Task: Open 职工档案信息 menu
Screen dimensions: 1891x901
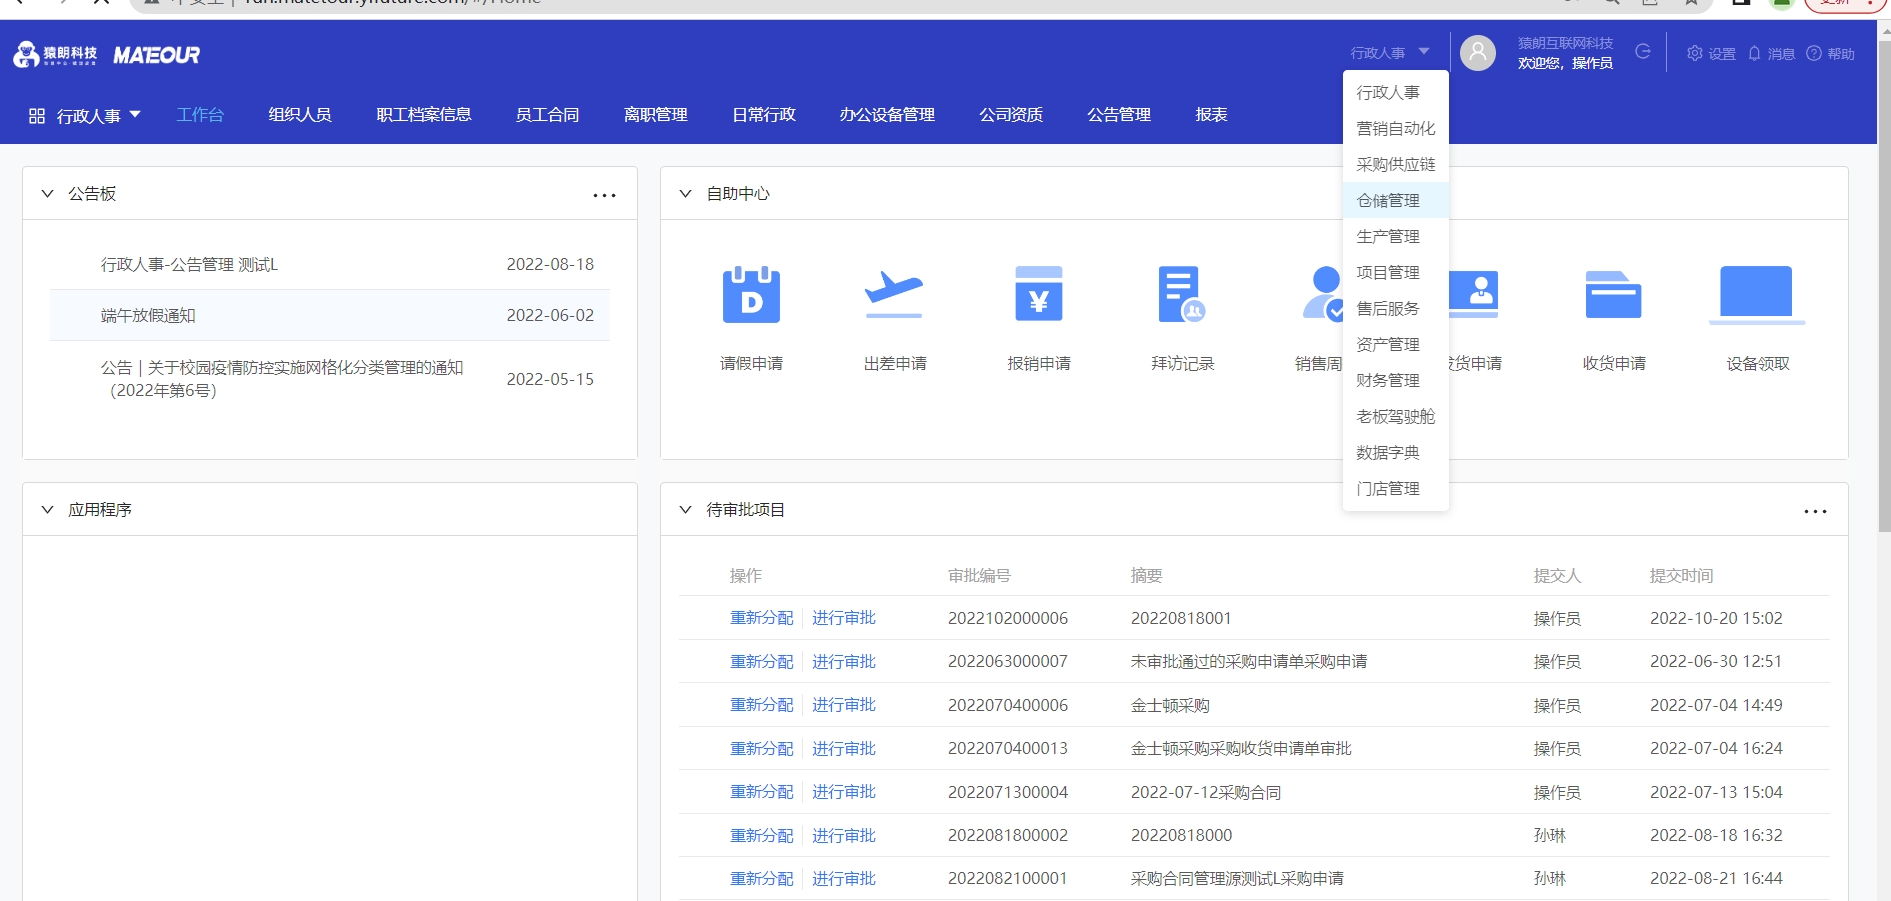Action: point(424,115)
